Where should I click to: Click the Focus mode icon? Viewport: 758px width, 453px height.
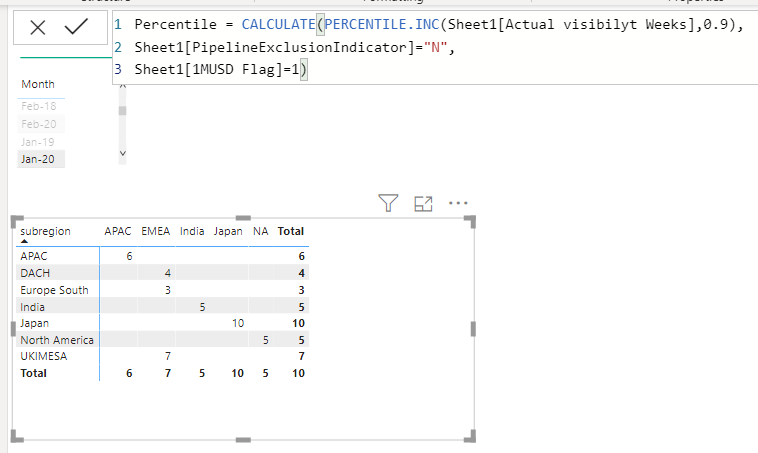423,204
